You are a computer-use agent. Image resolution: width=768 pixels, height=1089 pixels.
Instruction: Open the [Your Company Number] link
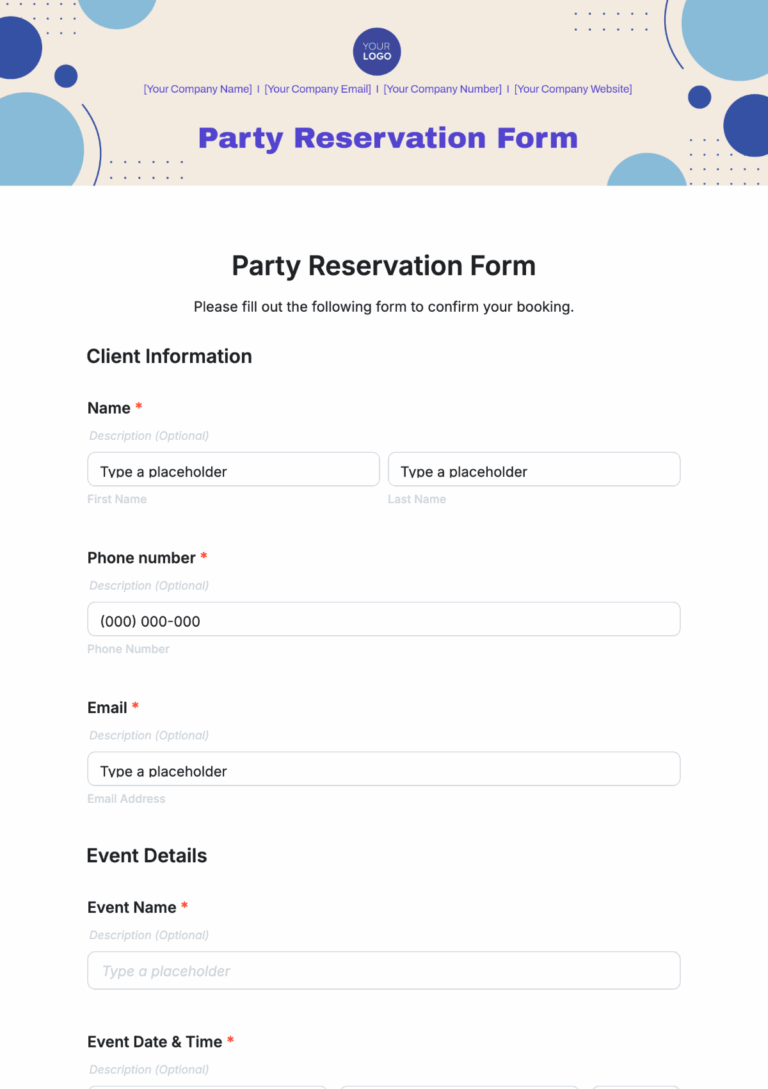click(442, 89)
